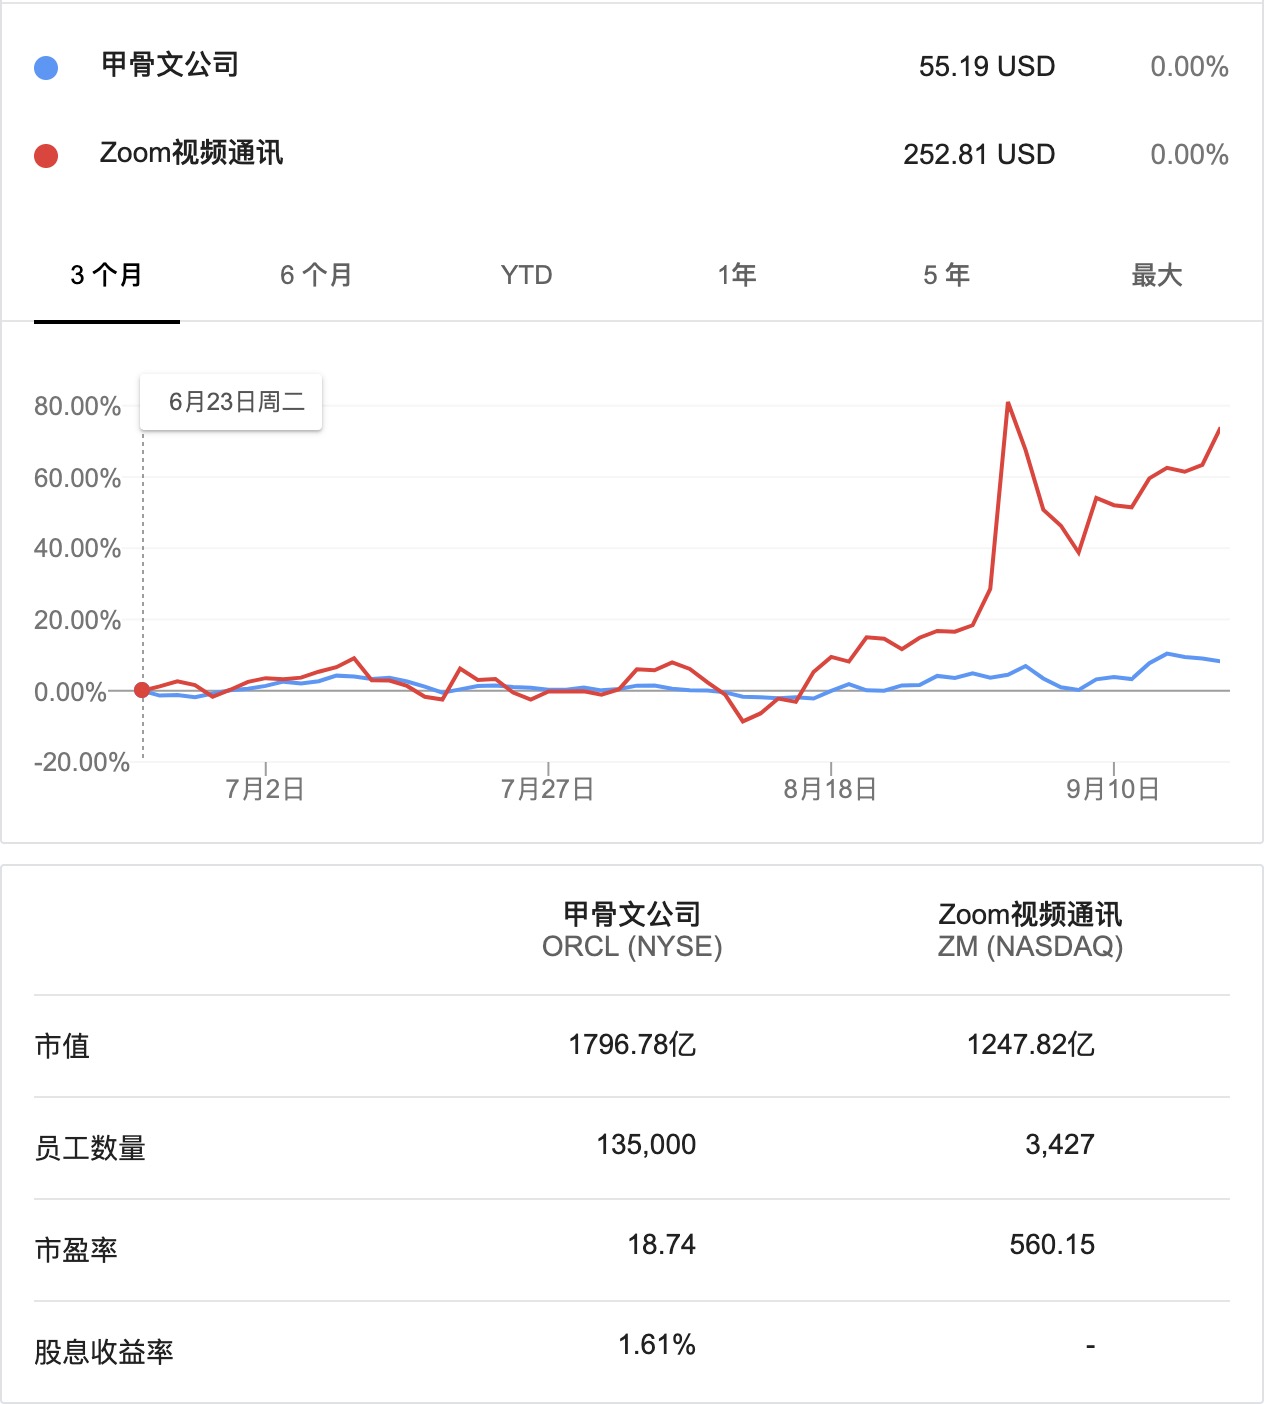
Task: Click the Zoom视频通讯 legend name
Action: tap(192, 153)
